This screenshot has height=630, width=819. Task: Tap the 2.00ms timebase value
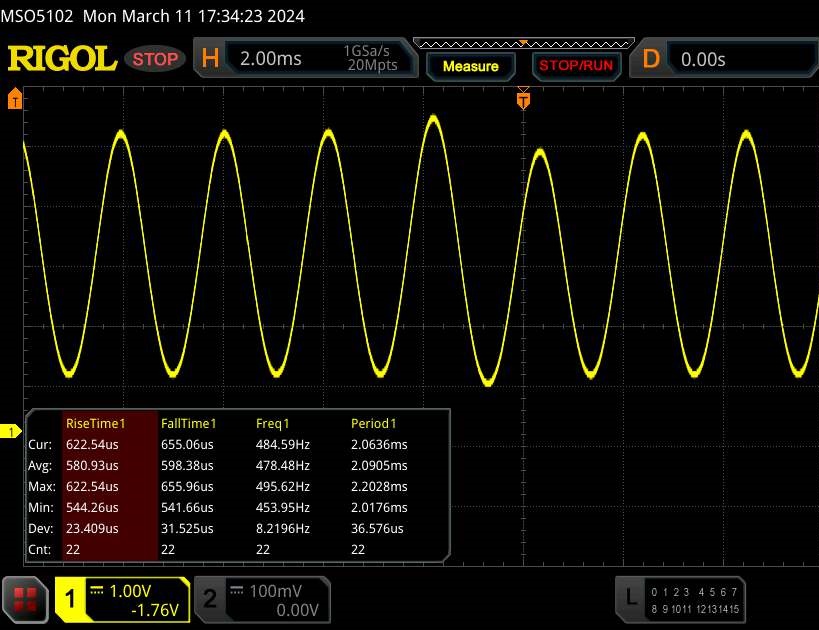point(271,59)
